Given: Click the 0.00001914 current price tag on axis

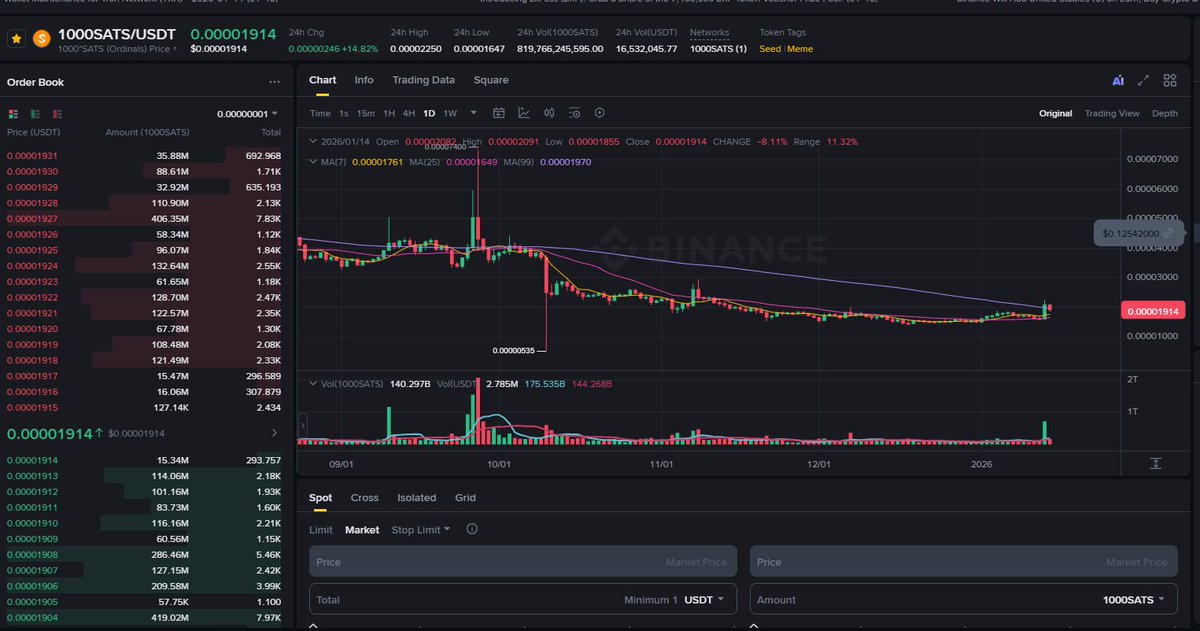Looking at the screenshot, I should tap(1152, 312).
